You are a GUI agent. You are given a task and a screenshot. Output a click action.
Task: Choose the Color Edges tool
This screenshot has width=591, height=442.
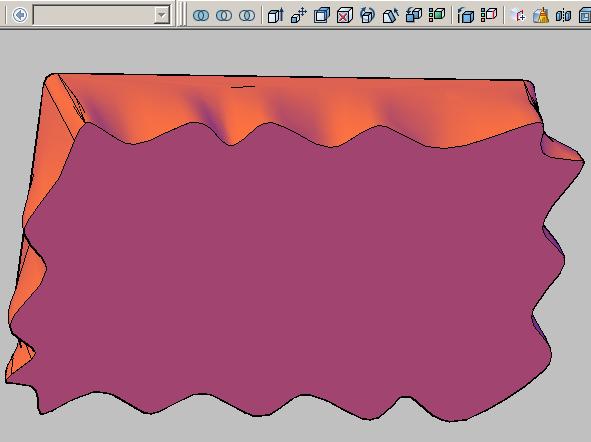(x=489, y=15)
